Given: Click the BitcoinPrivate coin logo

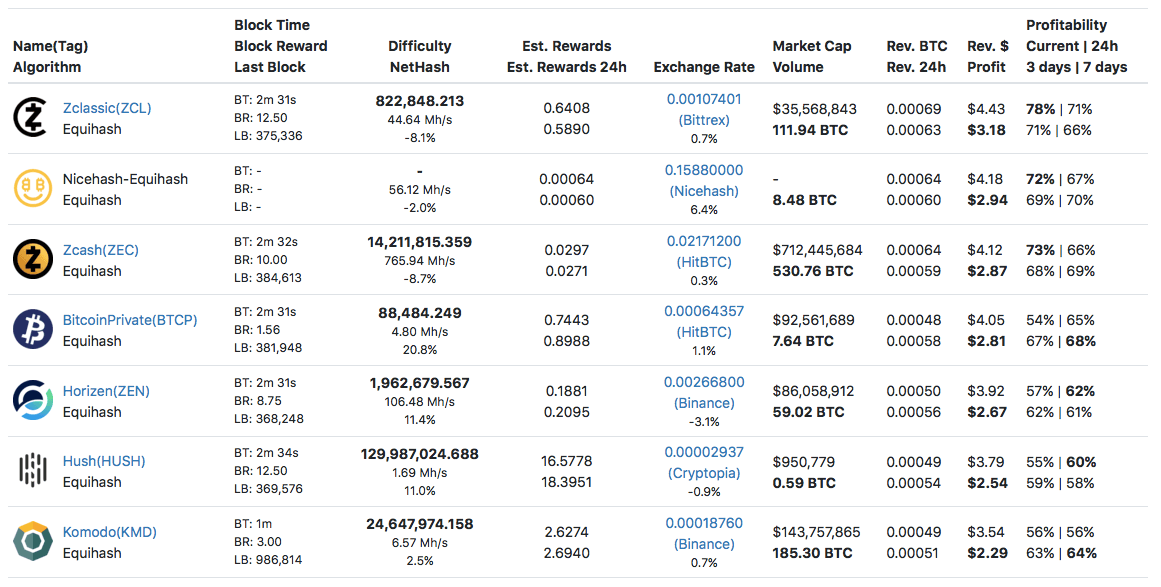Looking at the screenshot, I should (32, 330).
